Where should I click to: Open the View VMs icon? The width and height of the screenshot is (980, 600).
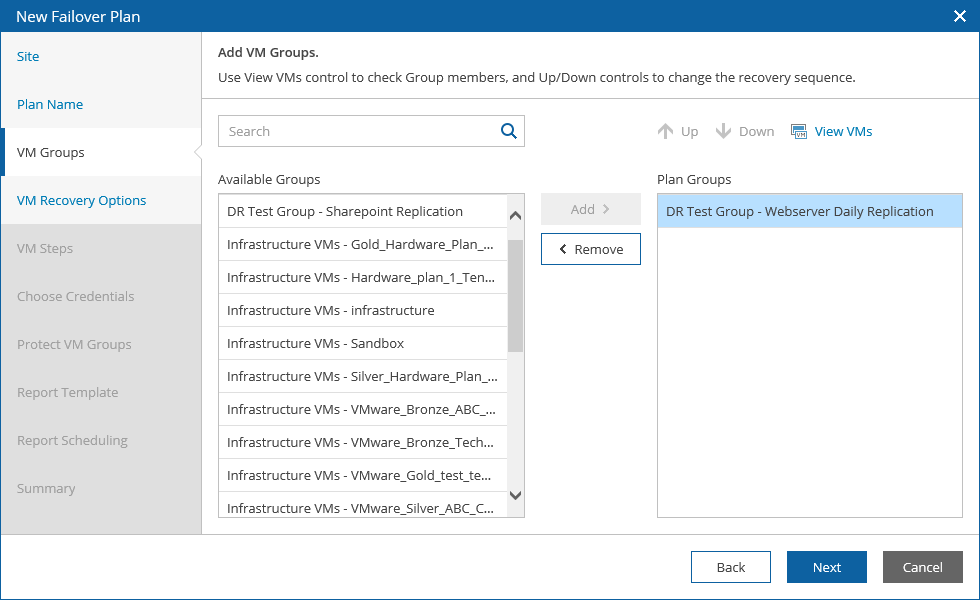click(x=799, y=131)
